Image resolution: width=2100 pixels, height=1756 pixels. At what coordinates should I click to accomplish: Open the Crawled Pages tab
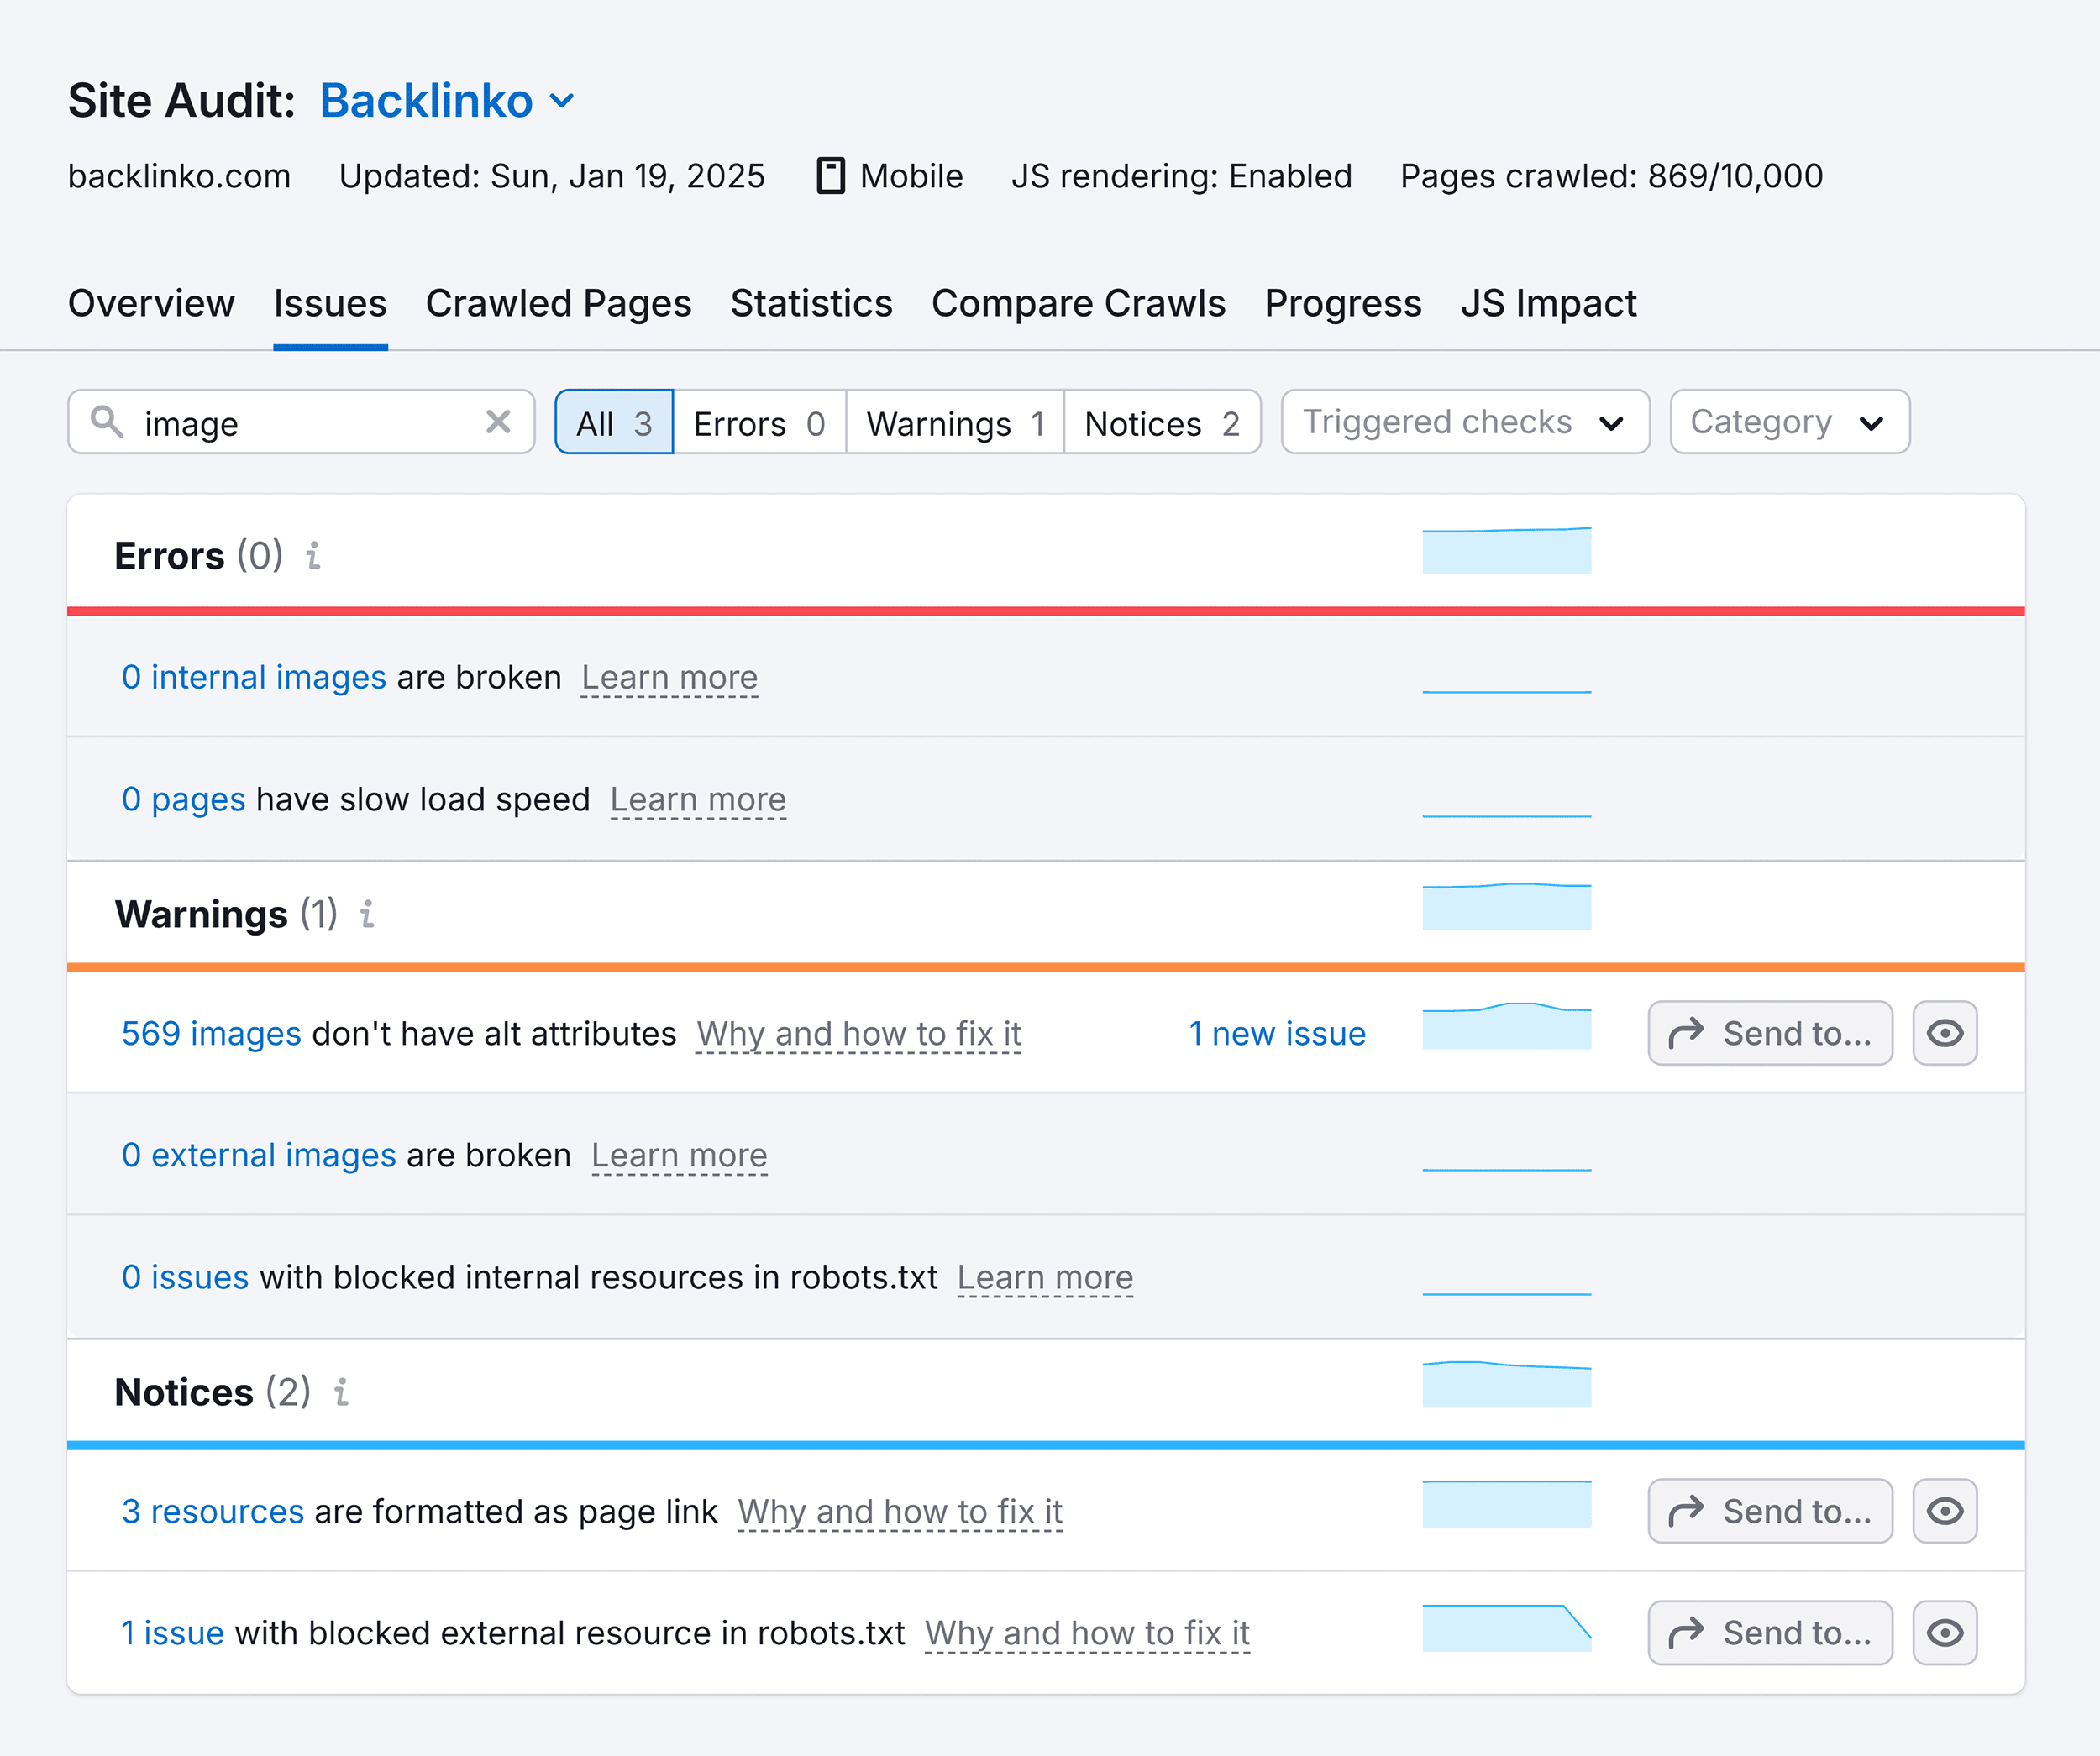pyautogui.click(x=558, y=303)
